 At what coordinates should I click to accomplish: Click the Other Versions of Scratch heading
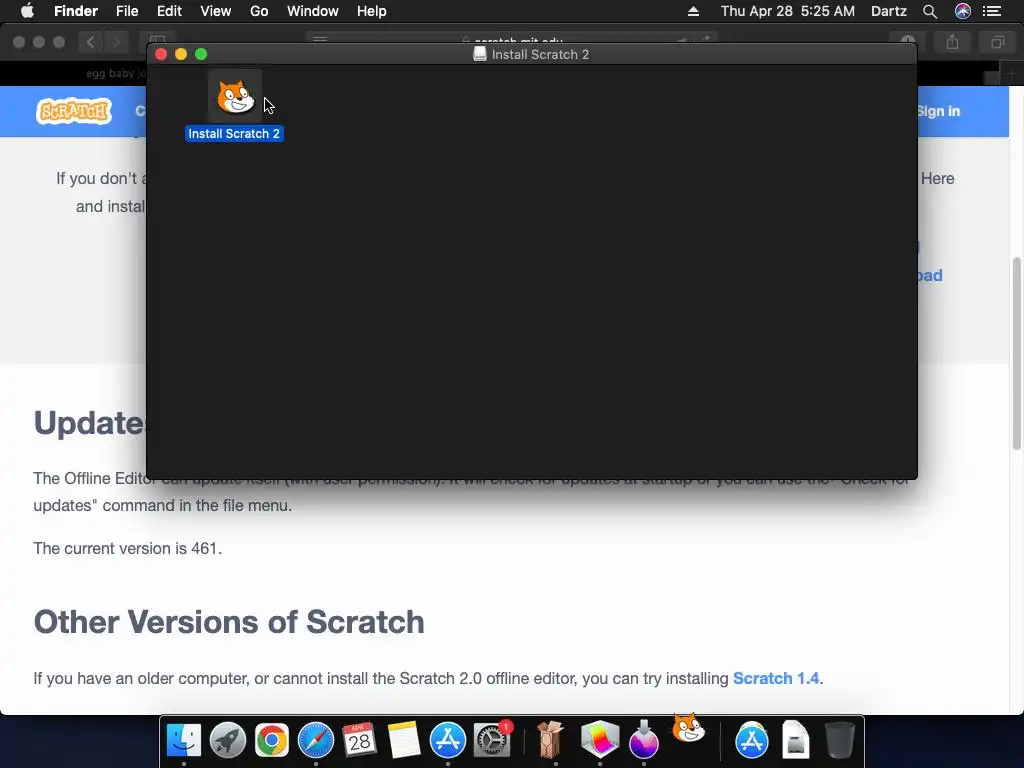[229, 621]
